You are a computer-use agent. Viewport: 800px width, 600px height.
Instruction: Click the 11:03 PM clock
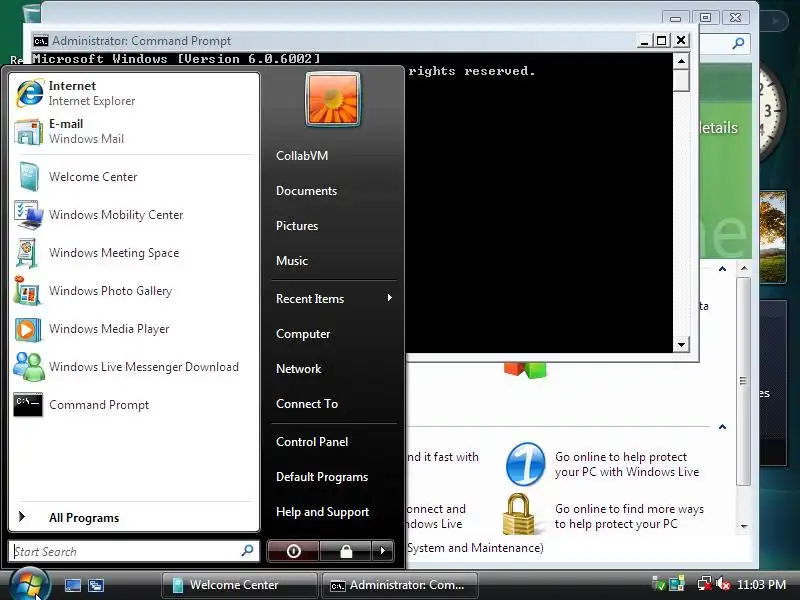point(761,585)
